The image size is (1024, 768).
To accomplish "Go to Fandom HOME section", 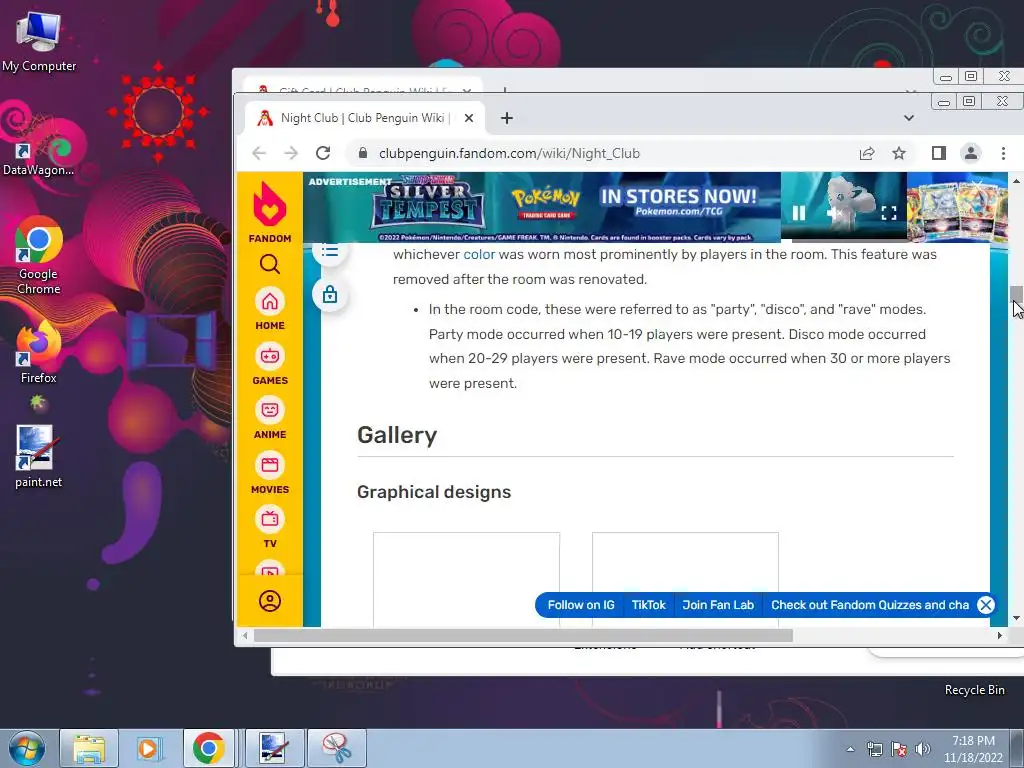I will [x=270, y=309].
